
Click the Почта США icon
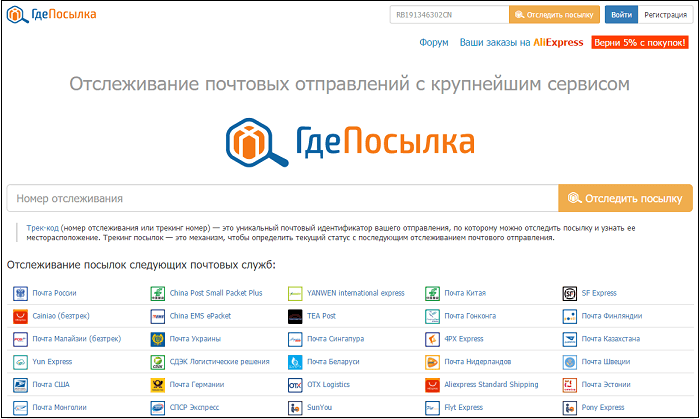[20, 385]
